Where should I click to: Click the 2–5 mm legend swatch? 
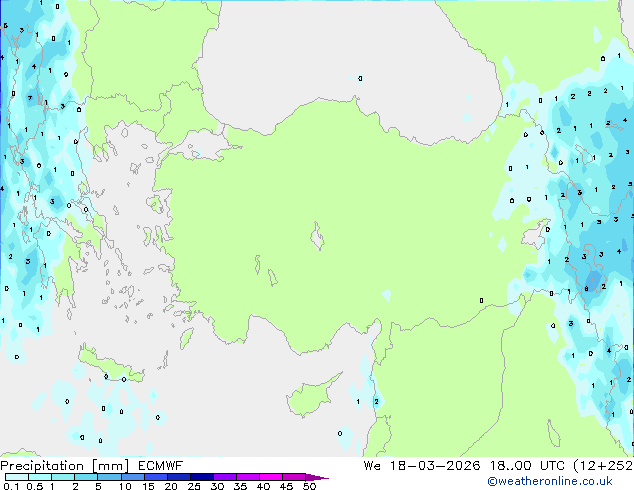86,477
